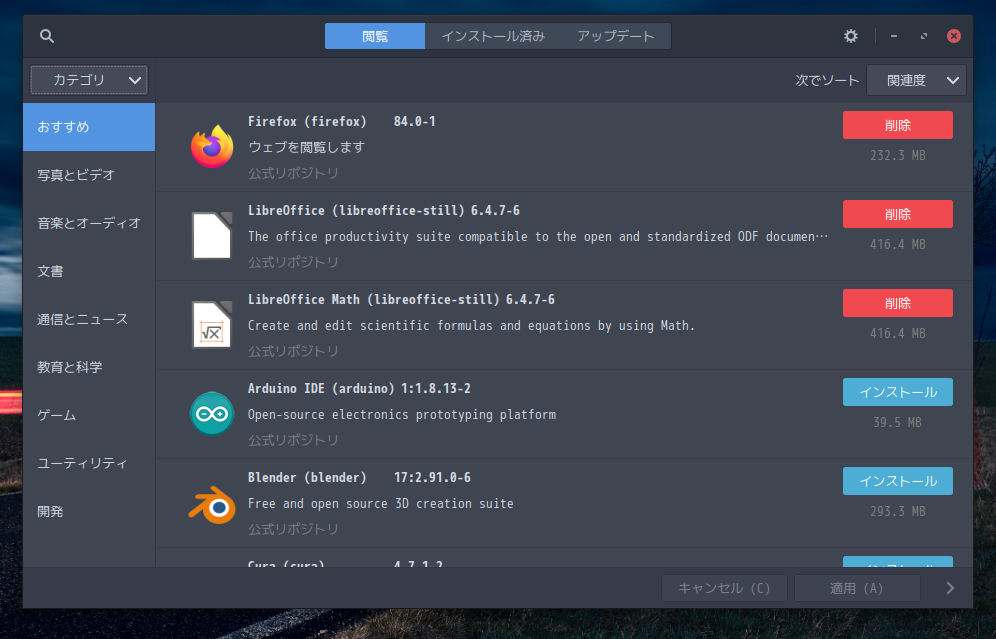The width and height of the screenshot is (996, 639).
Task: Click 削除 to remove Firefox
Action: pos(898,125)
